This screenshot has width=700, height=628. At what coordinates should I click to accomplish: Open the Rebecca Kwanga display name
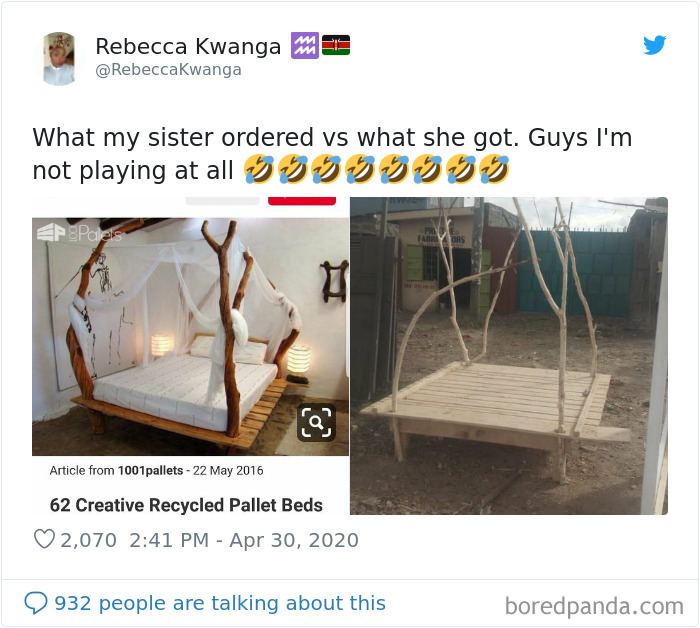pos(188,46)
